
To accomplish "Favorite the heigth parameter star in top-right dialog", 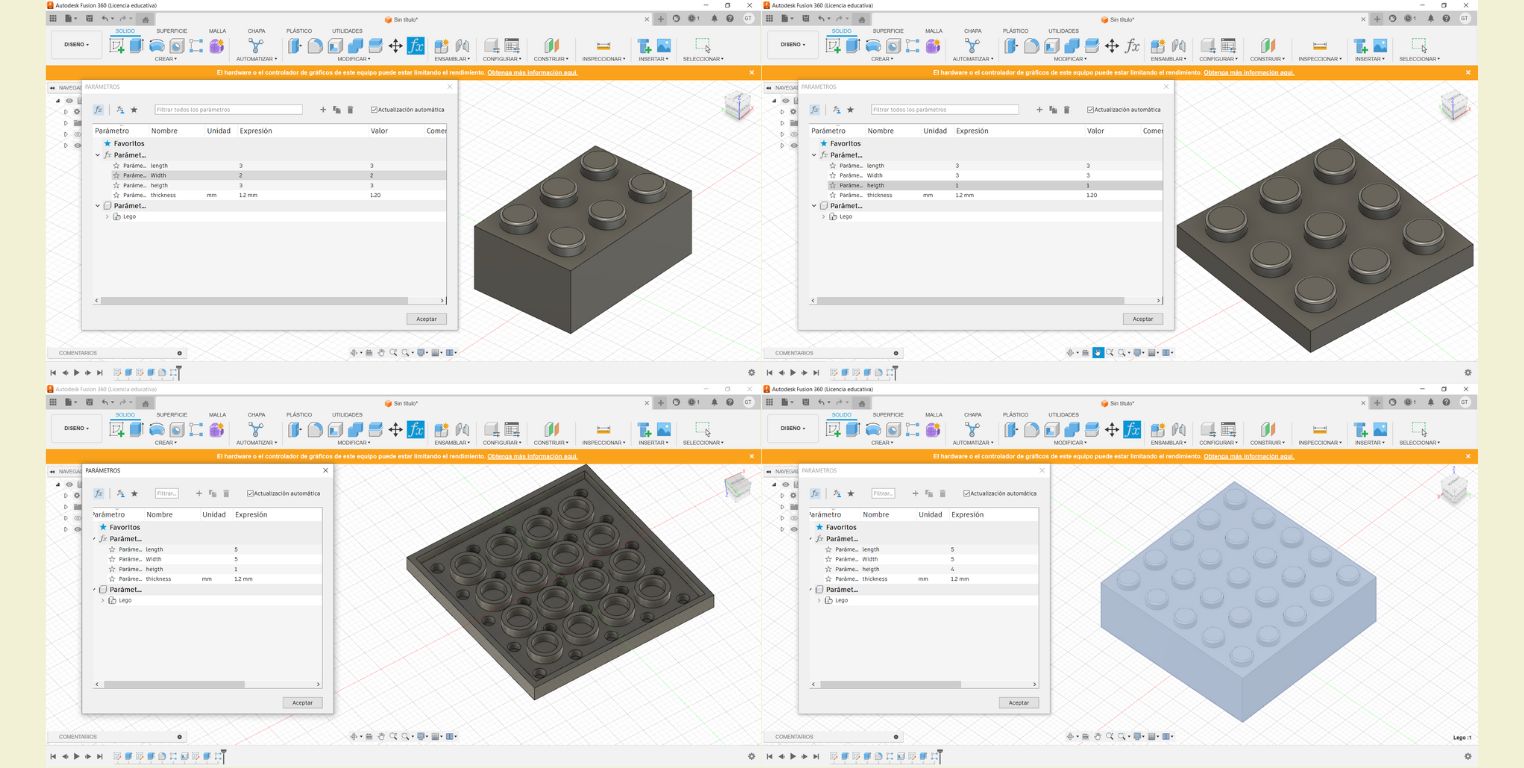I will (832, 185).
